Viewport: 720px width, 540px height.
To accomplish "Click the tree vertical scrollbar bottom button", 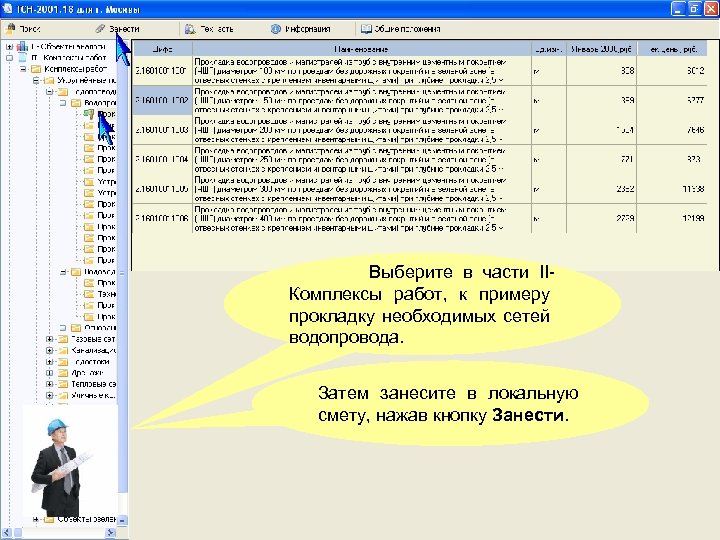I will coord(123,520).
